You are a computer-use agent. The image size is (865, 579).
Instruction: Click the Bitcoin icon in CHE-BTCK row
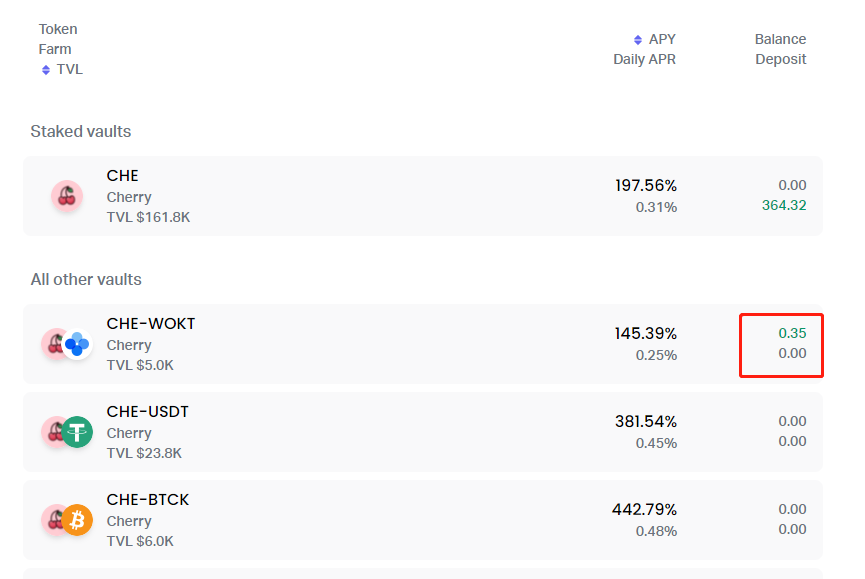point(77,520)
